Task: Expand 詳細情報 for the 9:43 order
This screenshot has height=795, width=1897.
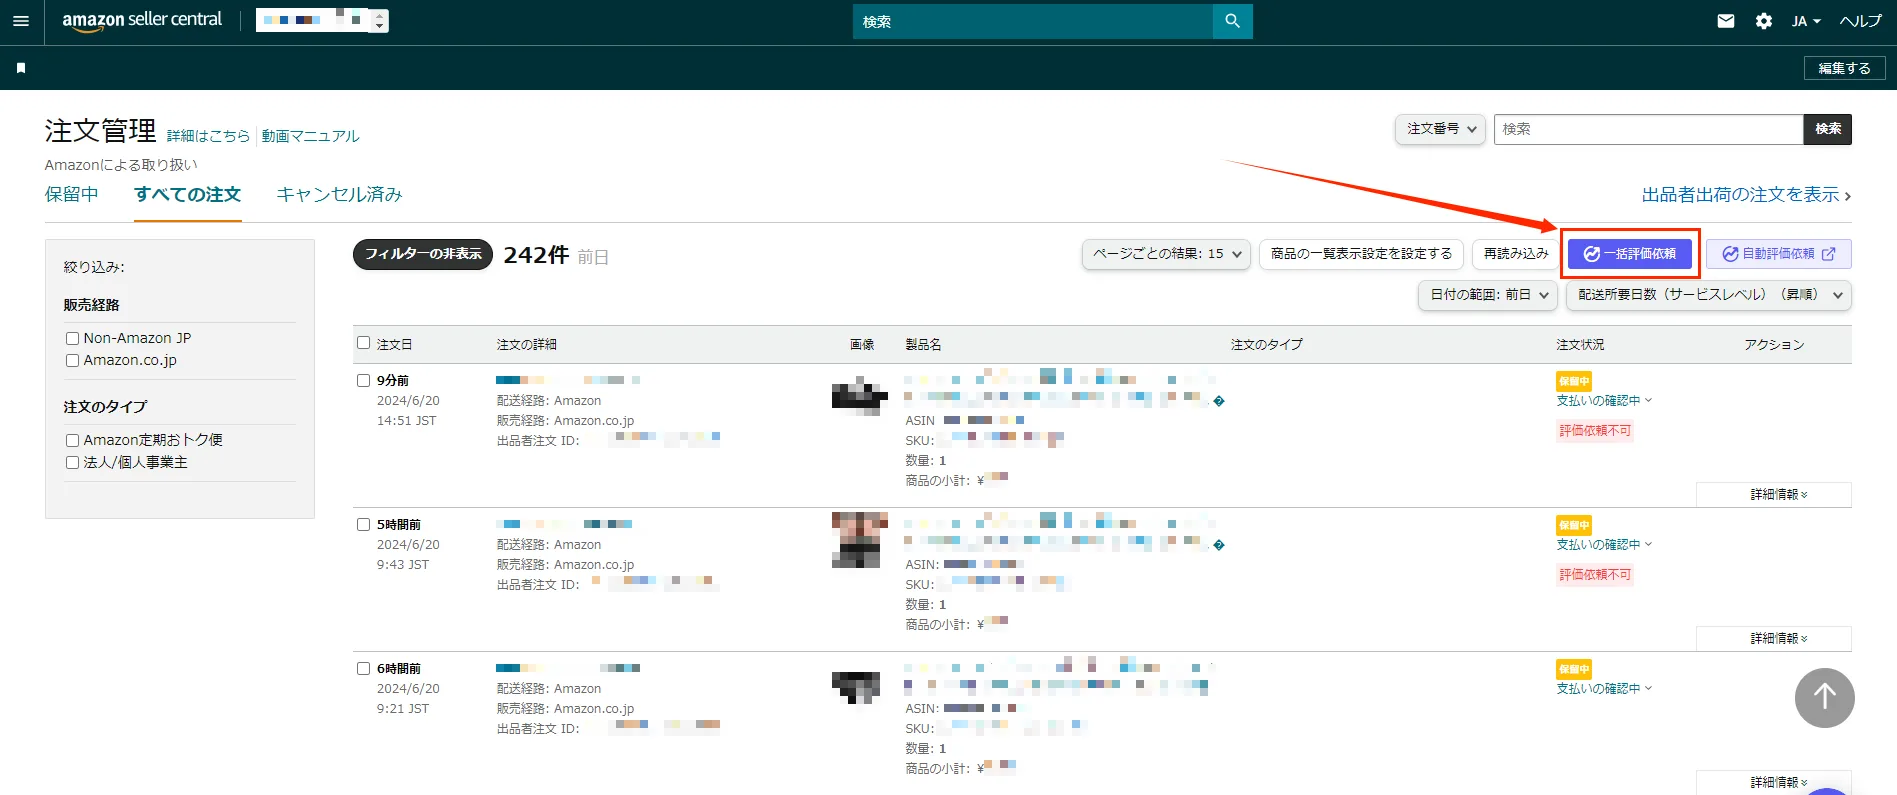Action: coord(1774,639)
